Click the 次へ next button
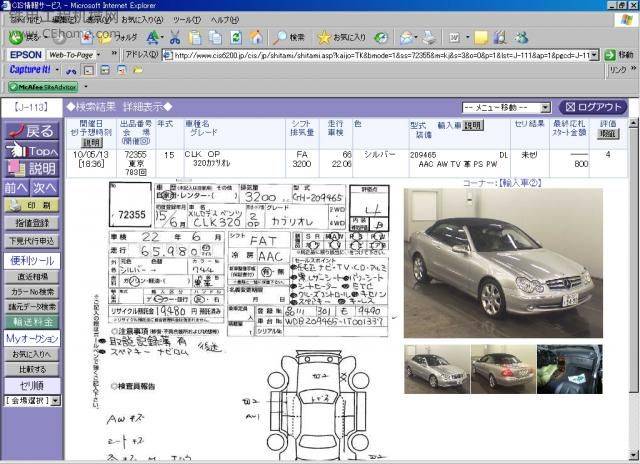Viewport: 640px width, 464px height. pos(45,188)
